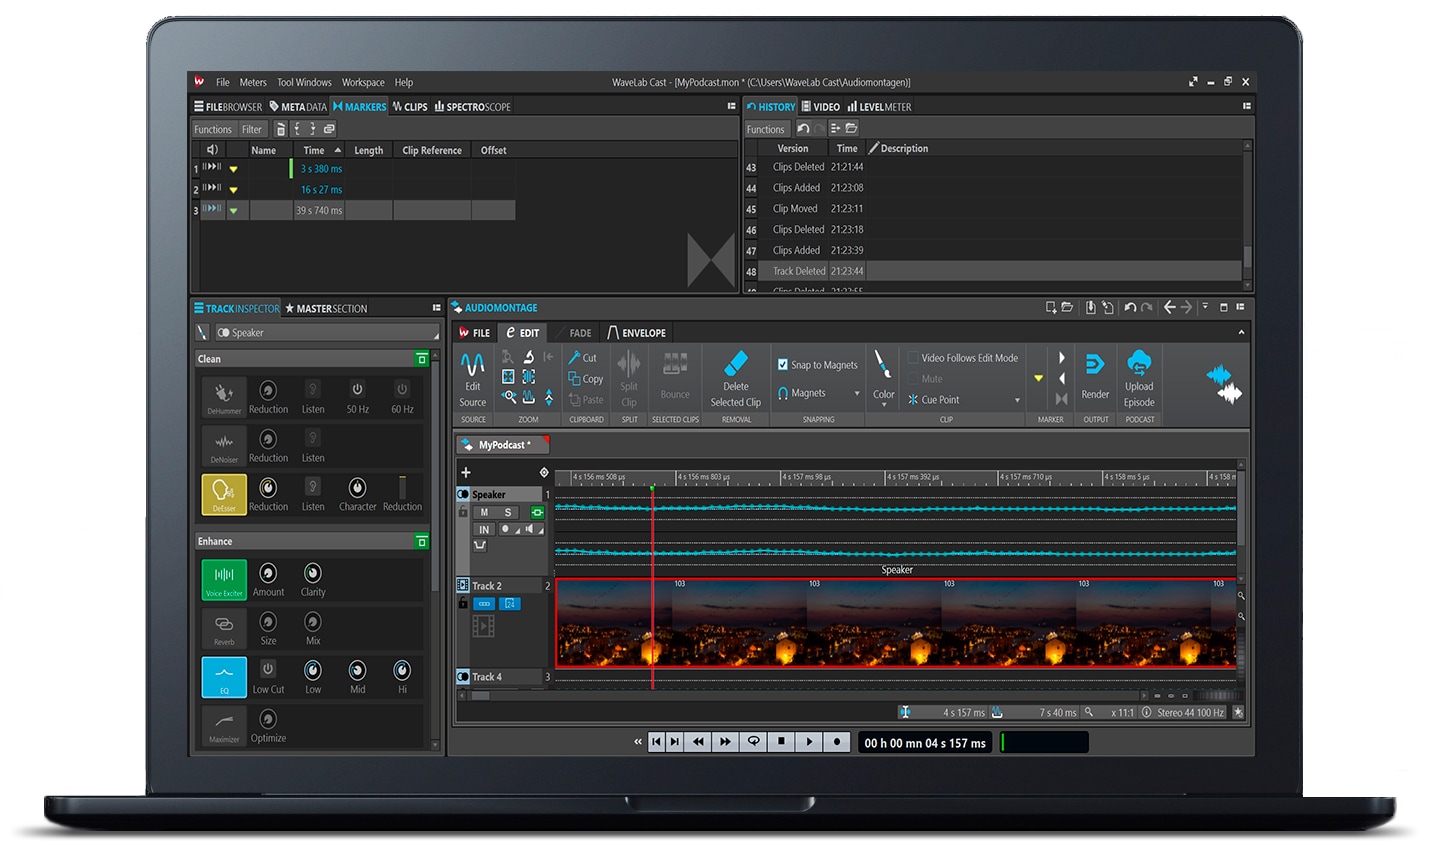Open the Magnets dropdown
This screenshot has height=841, width=1429.
tap(857, 394)
